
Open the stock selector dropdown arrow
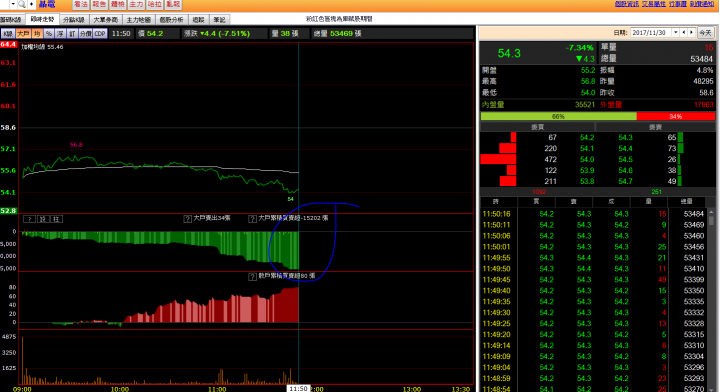pos(13,4)
